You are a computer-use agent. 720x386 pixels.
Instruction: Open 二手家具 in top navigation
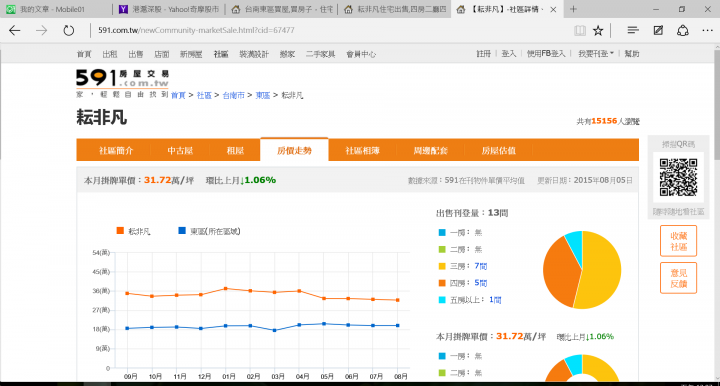pos(321,54)
